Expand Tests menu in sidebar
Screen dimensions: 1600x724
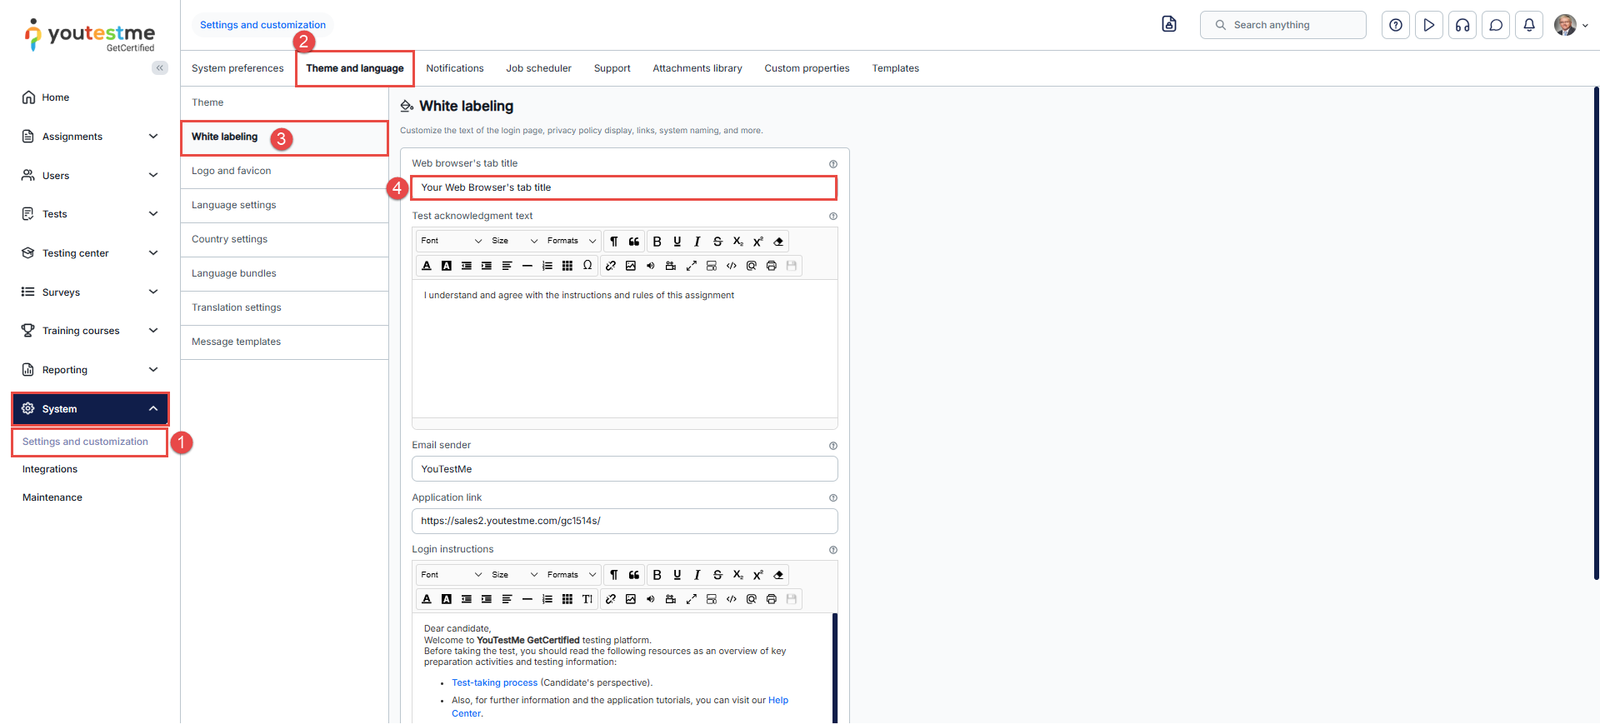(x=90, y=214)
